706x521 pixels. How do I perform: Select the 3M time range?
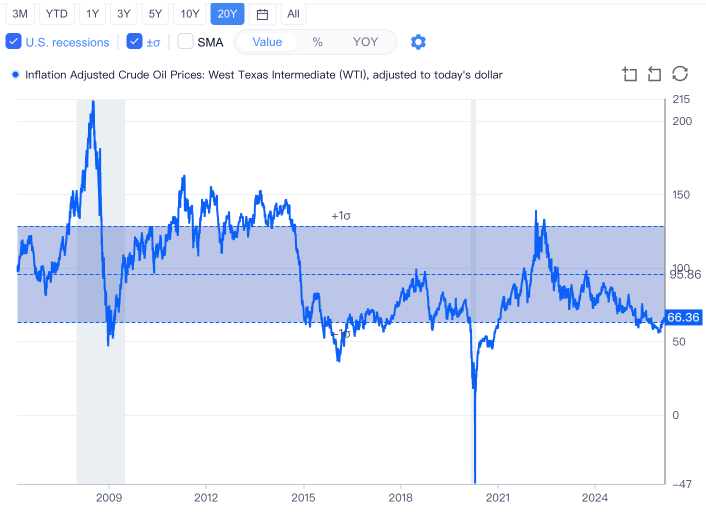[20, 14]
